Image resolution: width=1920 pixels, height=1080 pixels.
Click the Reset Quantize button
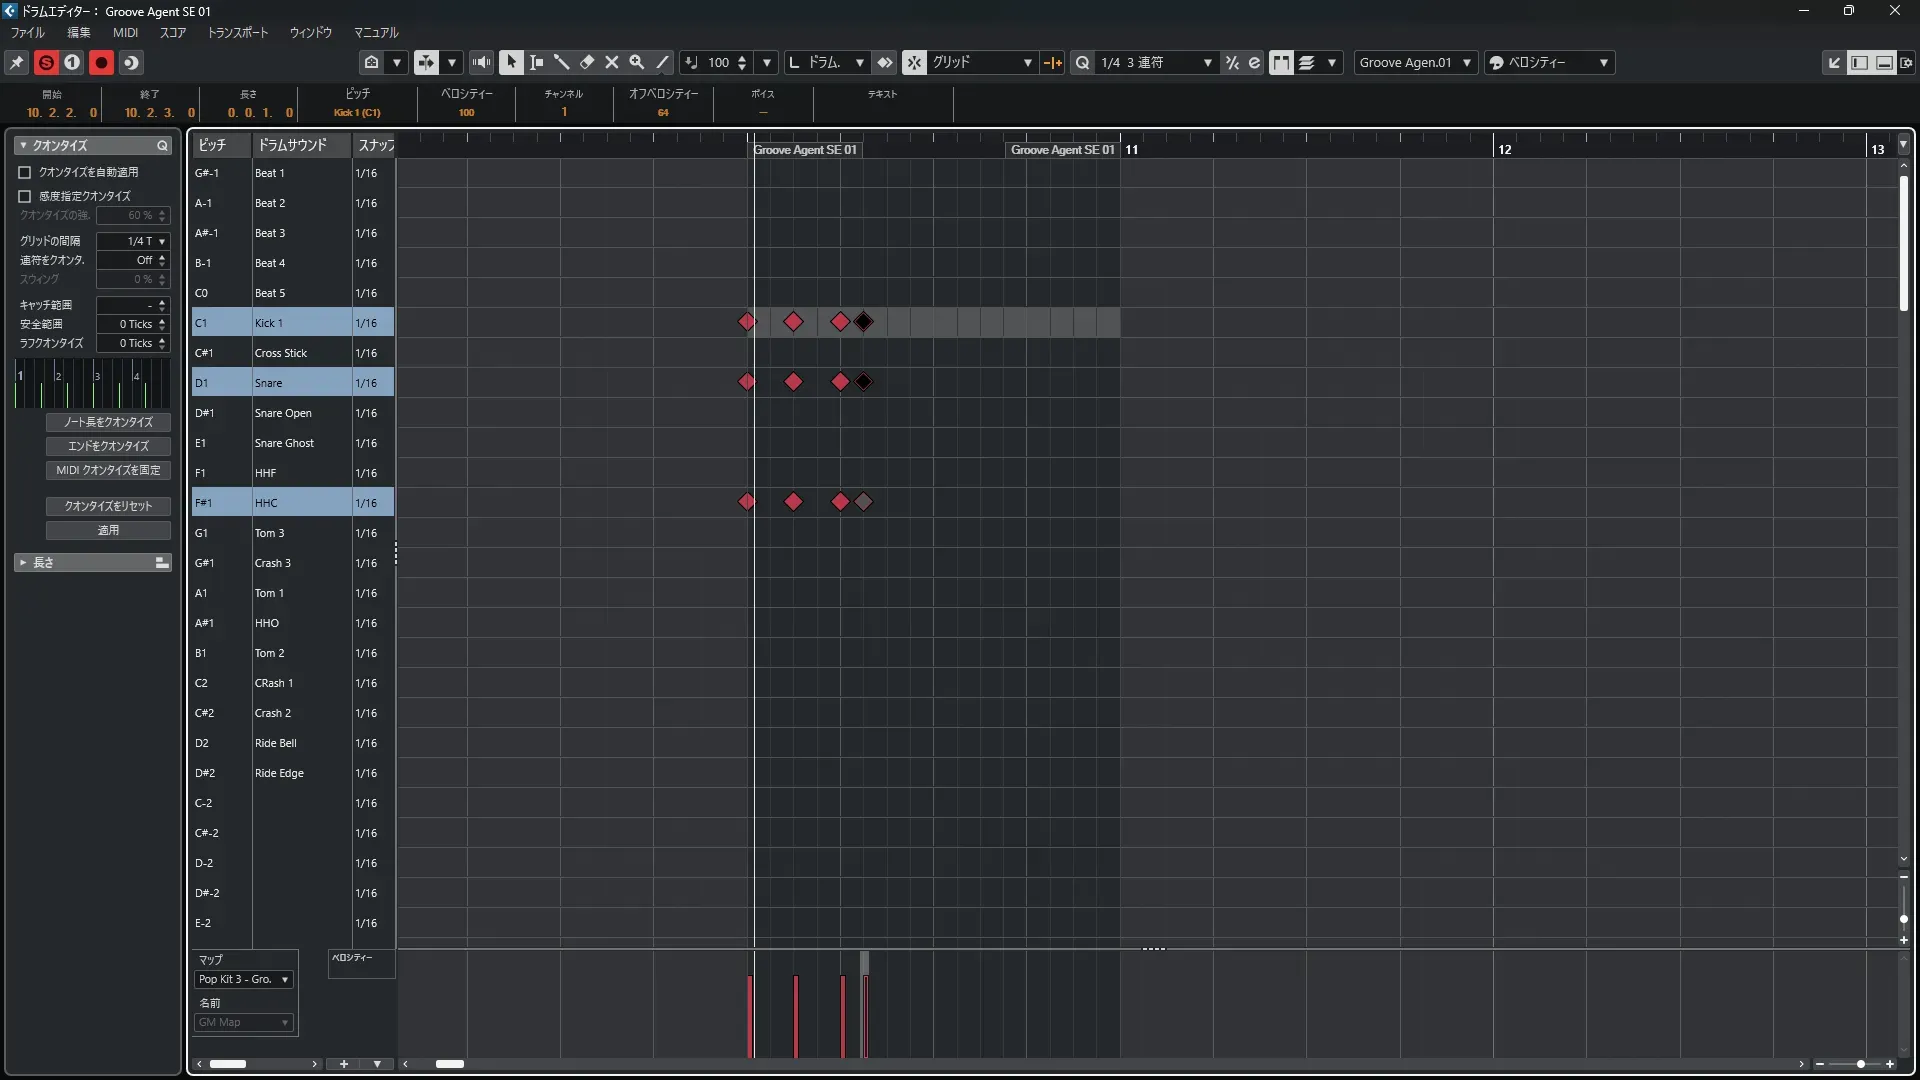click(108, 506)
